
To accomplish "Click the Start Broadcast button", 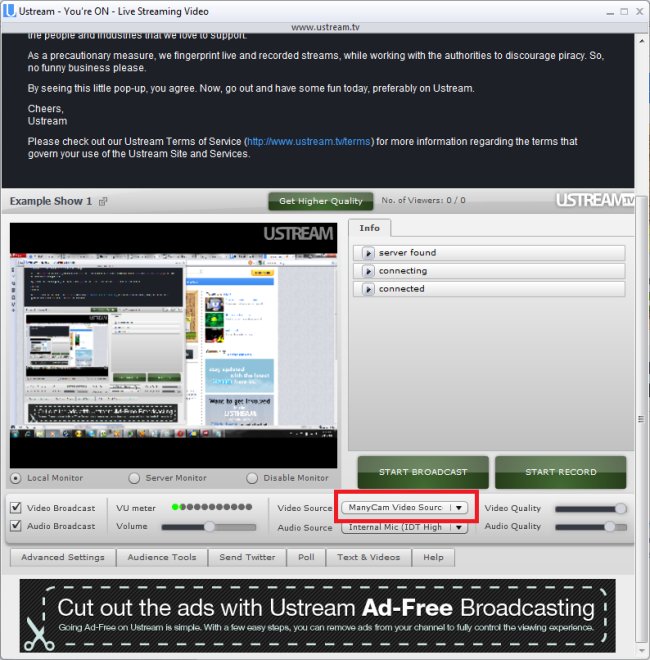I will pos(423,472).
